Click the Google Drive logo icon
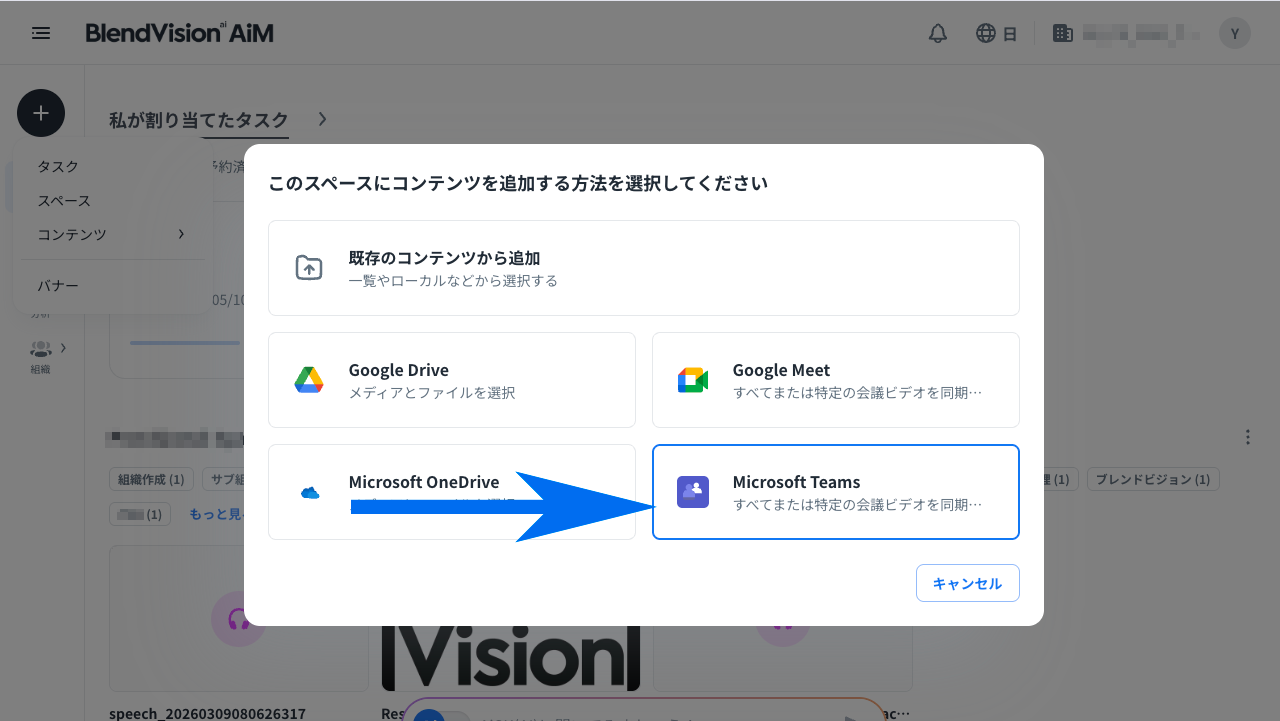 309,380
